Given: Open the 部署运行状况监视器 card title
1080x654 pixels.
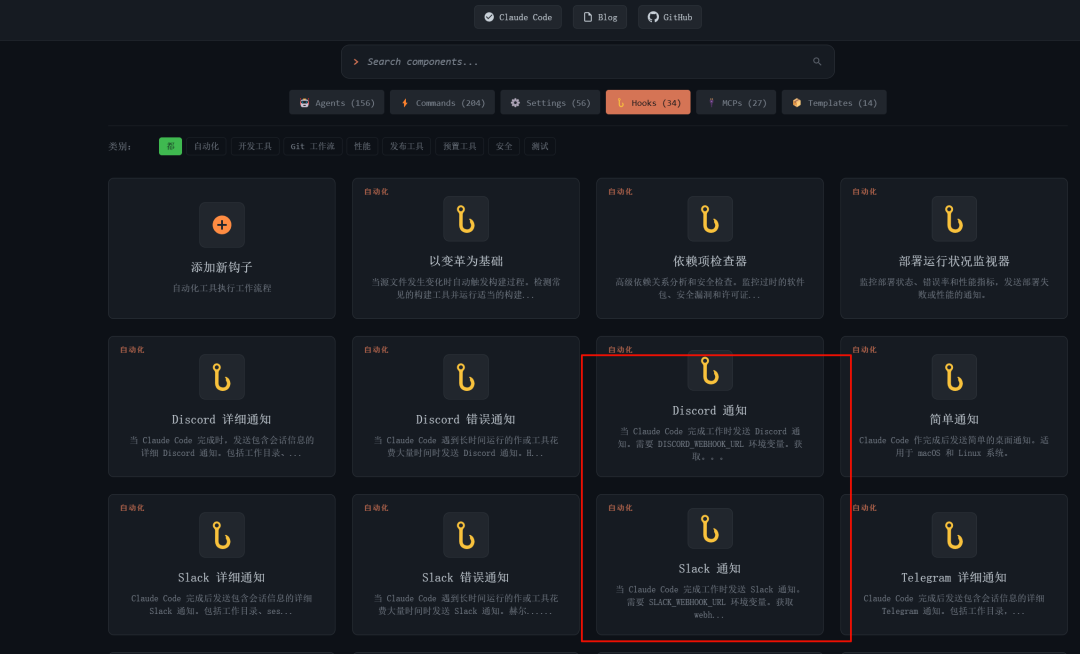Looking at the screenshot, I should pyautogui.click(x=954, y=261).
